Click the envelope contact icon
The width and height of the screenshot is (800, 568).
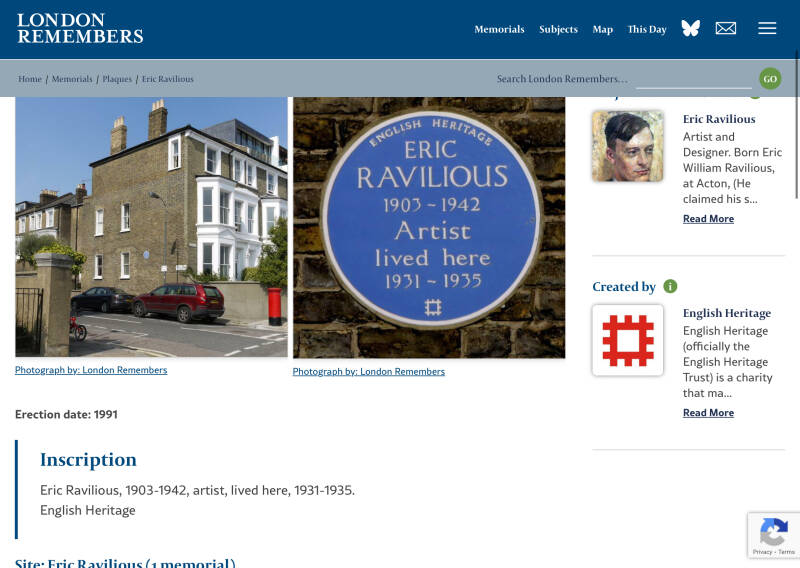pos(726,28)
